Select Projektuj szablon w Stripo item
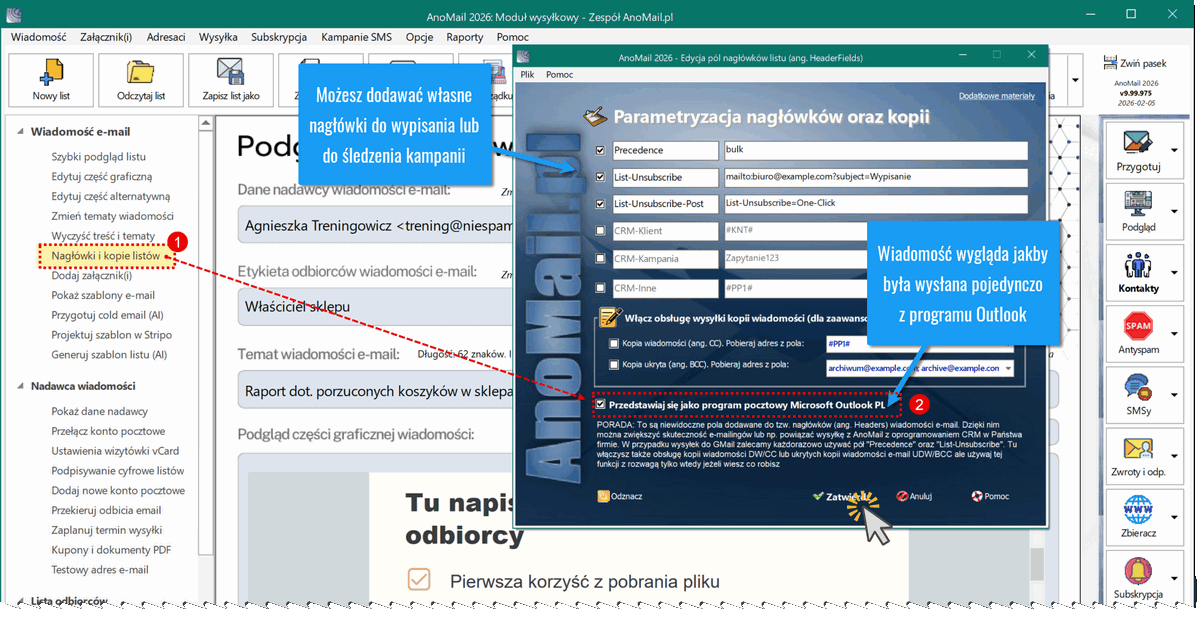 point(112,335)
